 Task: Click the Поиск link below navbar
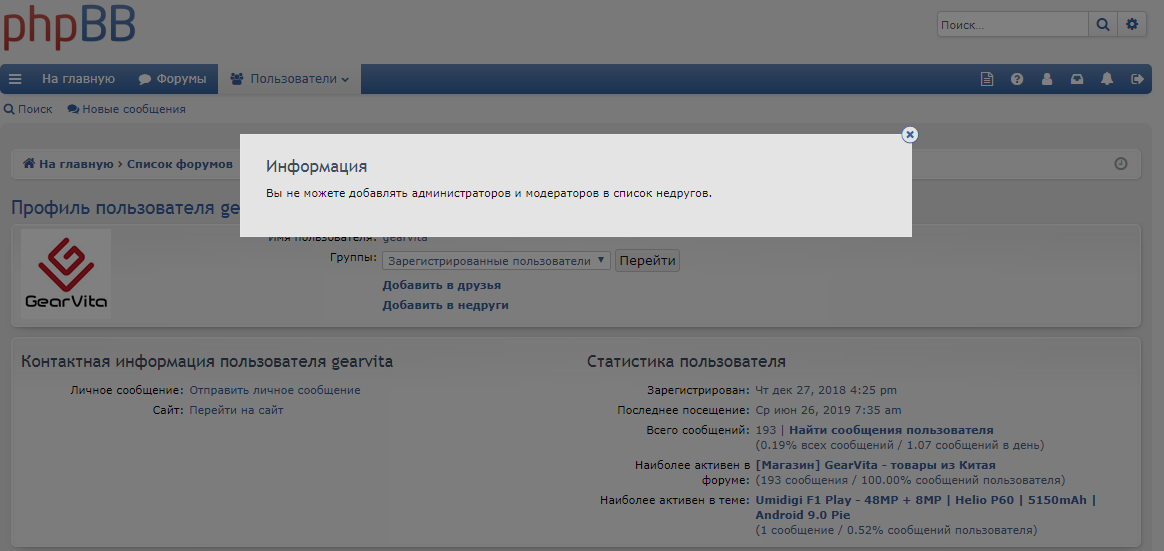coord(28,109)
